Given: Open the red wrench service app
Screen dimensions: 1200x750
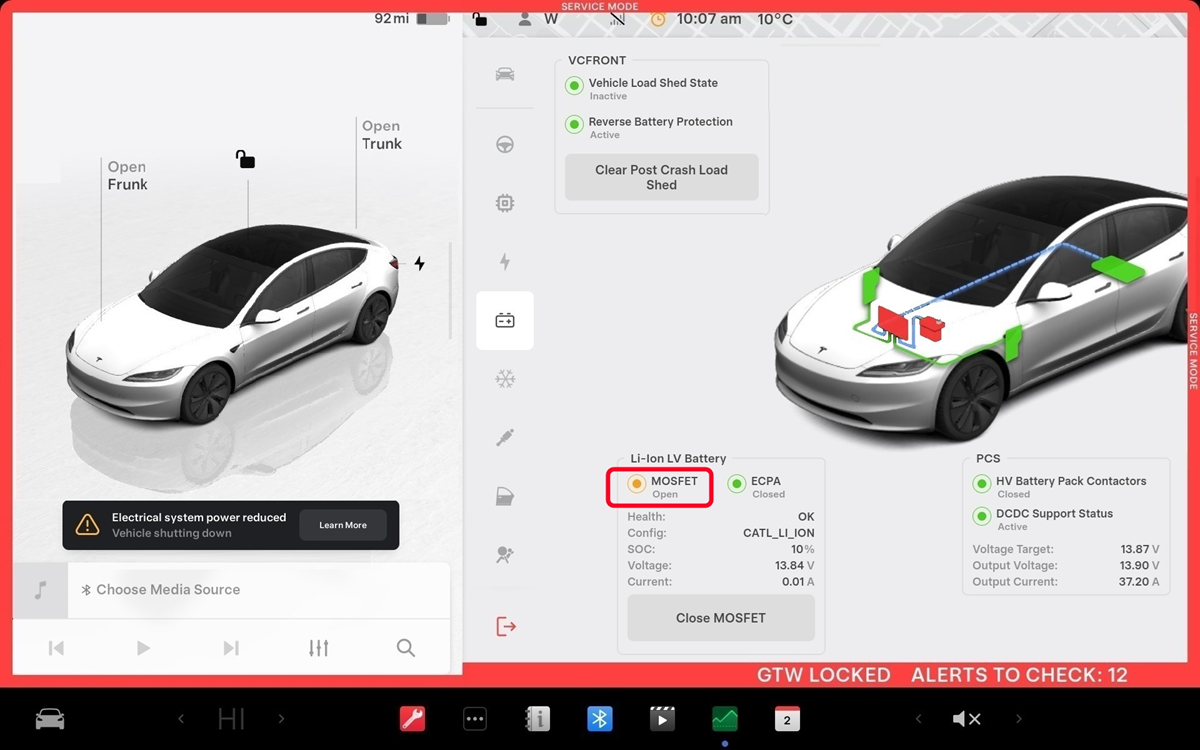Looking at the screenshot, I should [412, 719].
